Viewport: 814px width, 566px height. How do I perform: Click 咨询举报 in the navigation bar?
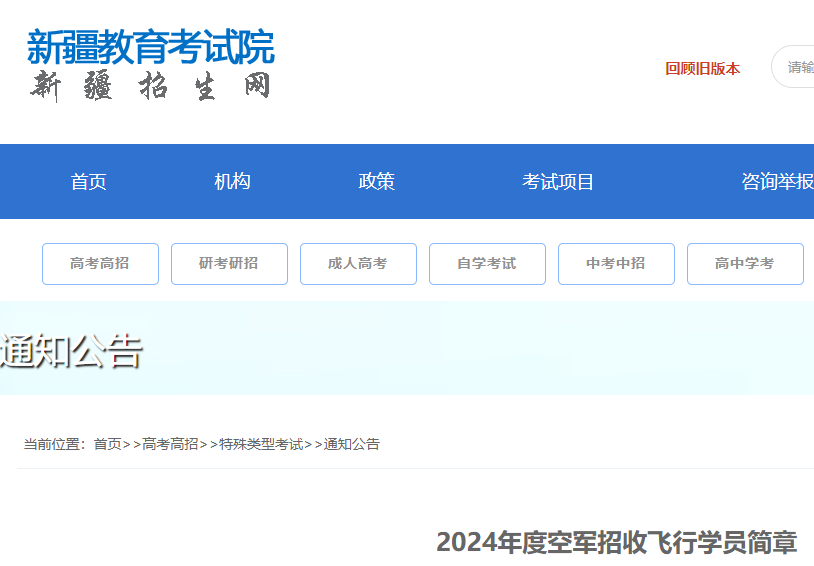(x=777, y=182)
